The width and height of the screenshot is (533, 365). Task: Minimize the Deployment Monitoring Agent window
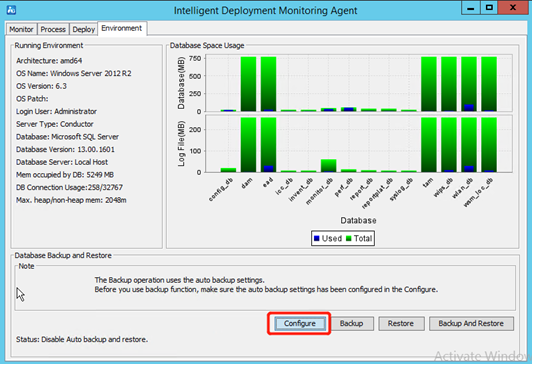pyautogui.click(x=471, y=8)
